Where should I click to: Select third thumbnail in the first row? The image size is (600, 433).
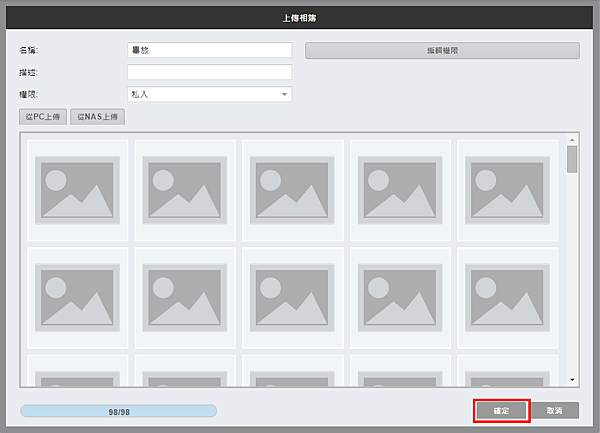293,190
